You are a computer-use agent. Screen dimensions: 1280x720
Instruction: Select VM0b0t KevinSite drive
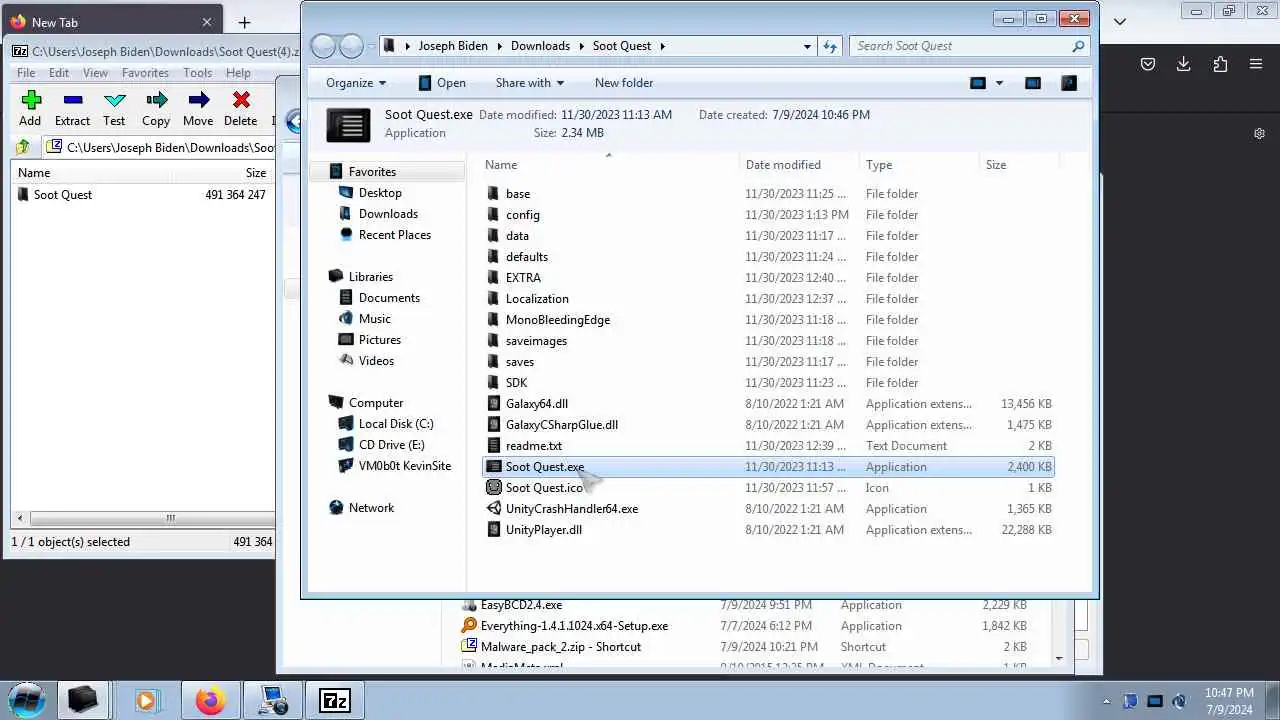click(405, 466)
